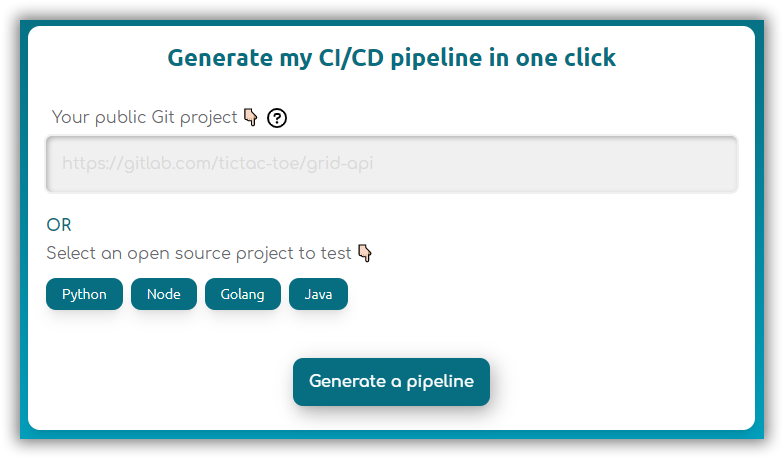Choose the Node sample project
784x459 pixels.
point(163,294)
